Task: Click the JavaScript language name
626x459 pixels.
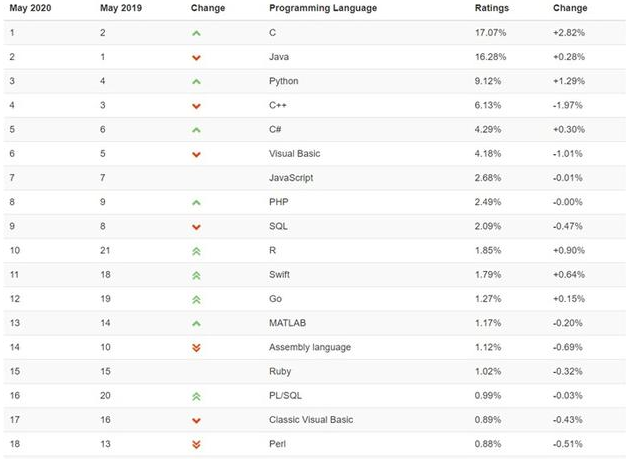Action: (291, 178)
